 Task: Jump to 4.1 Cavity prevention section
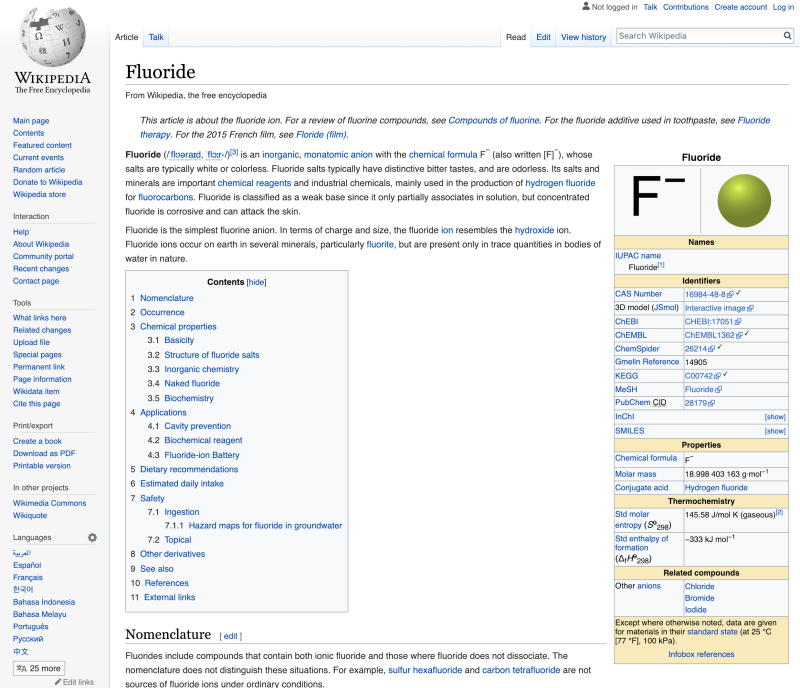coord(197,426)
